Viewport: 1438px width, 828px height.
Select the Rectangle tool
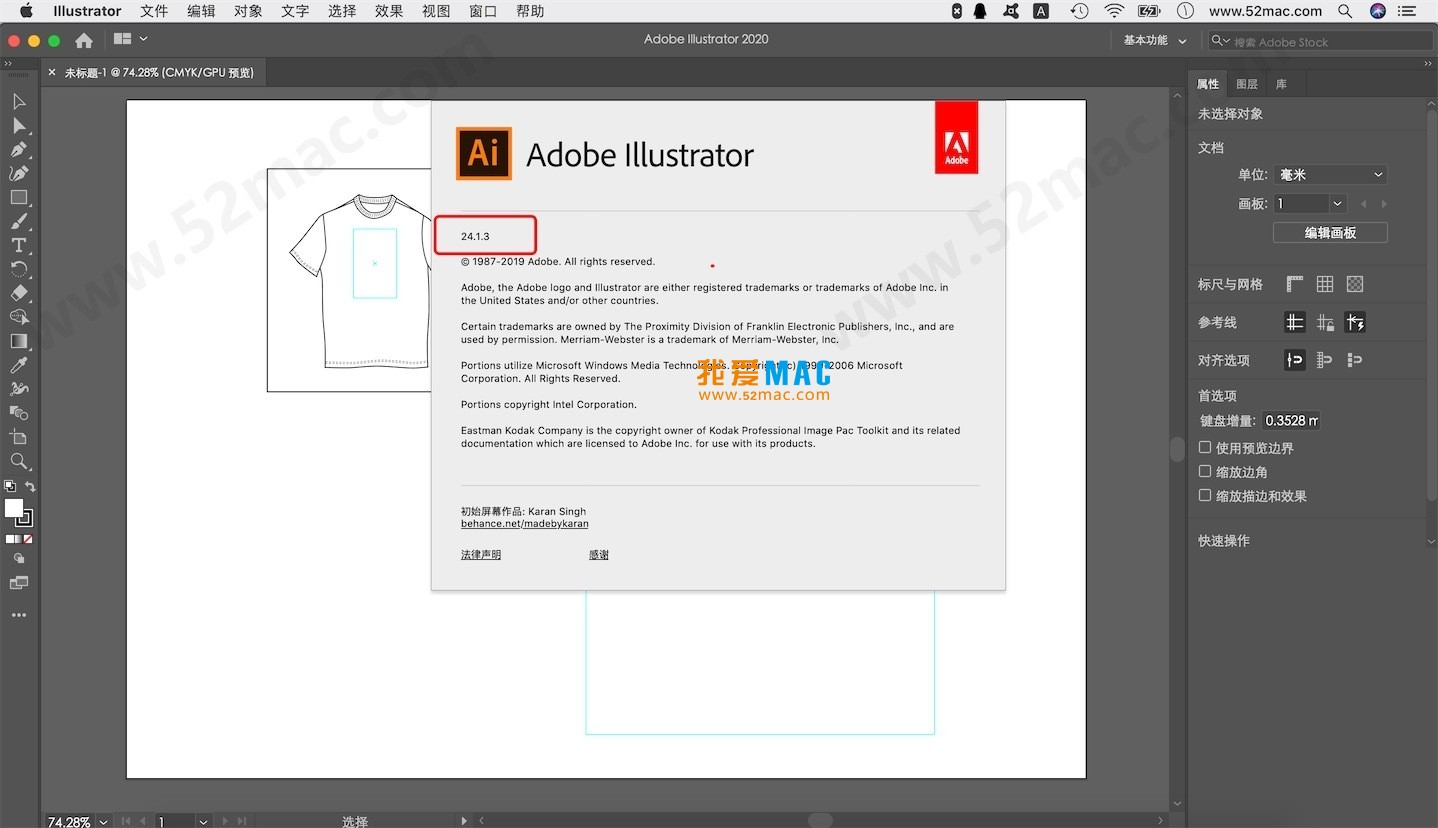coord(18,198)
